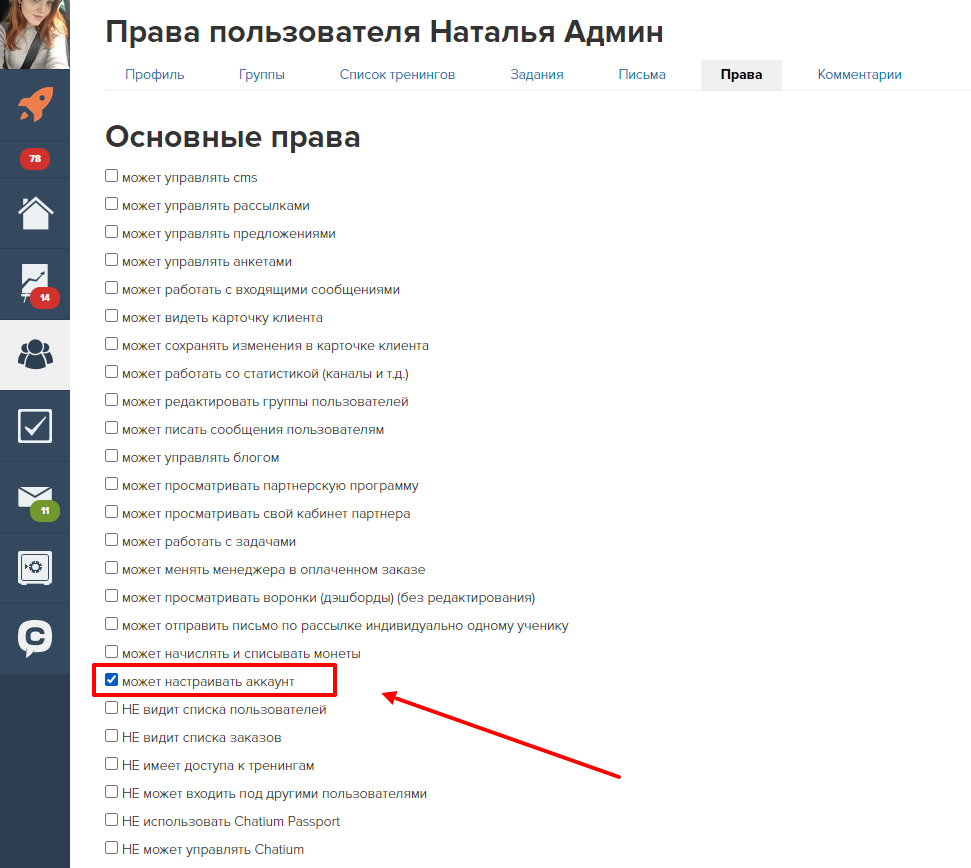Enable 'может управлять cms' checkbox
This screenshot has width=971, height=868.
(111, 176)
